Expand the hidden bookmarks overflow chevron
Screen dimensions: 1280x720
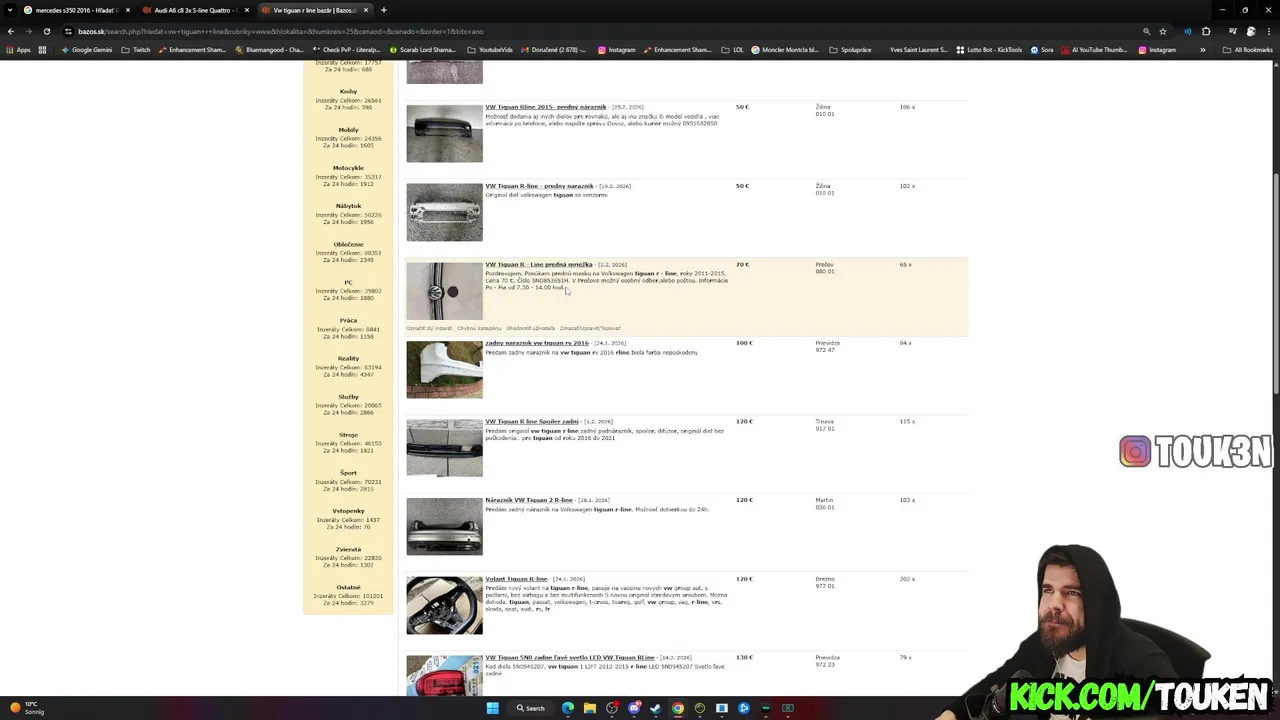pyautogui.click(x=1203, y=50)
